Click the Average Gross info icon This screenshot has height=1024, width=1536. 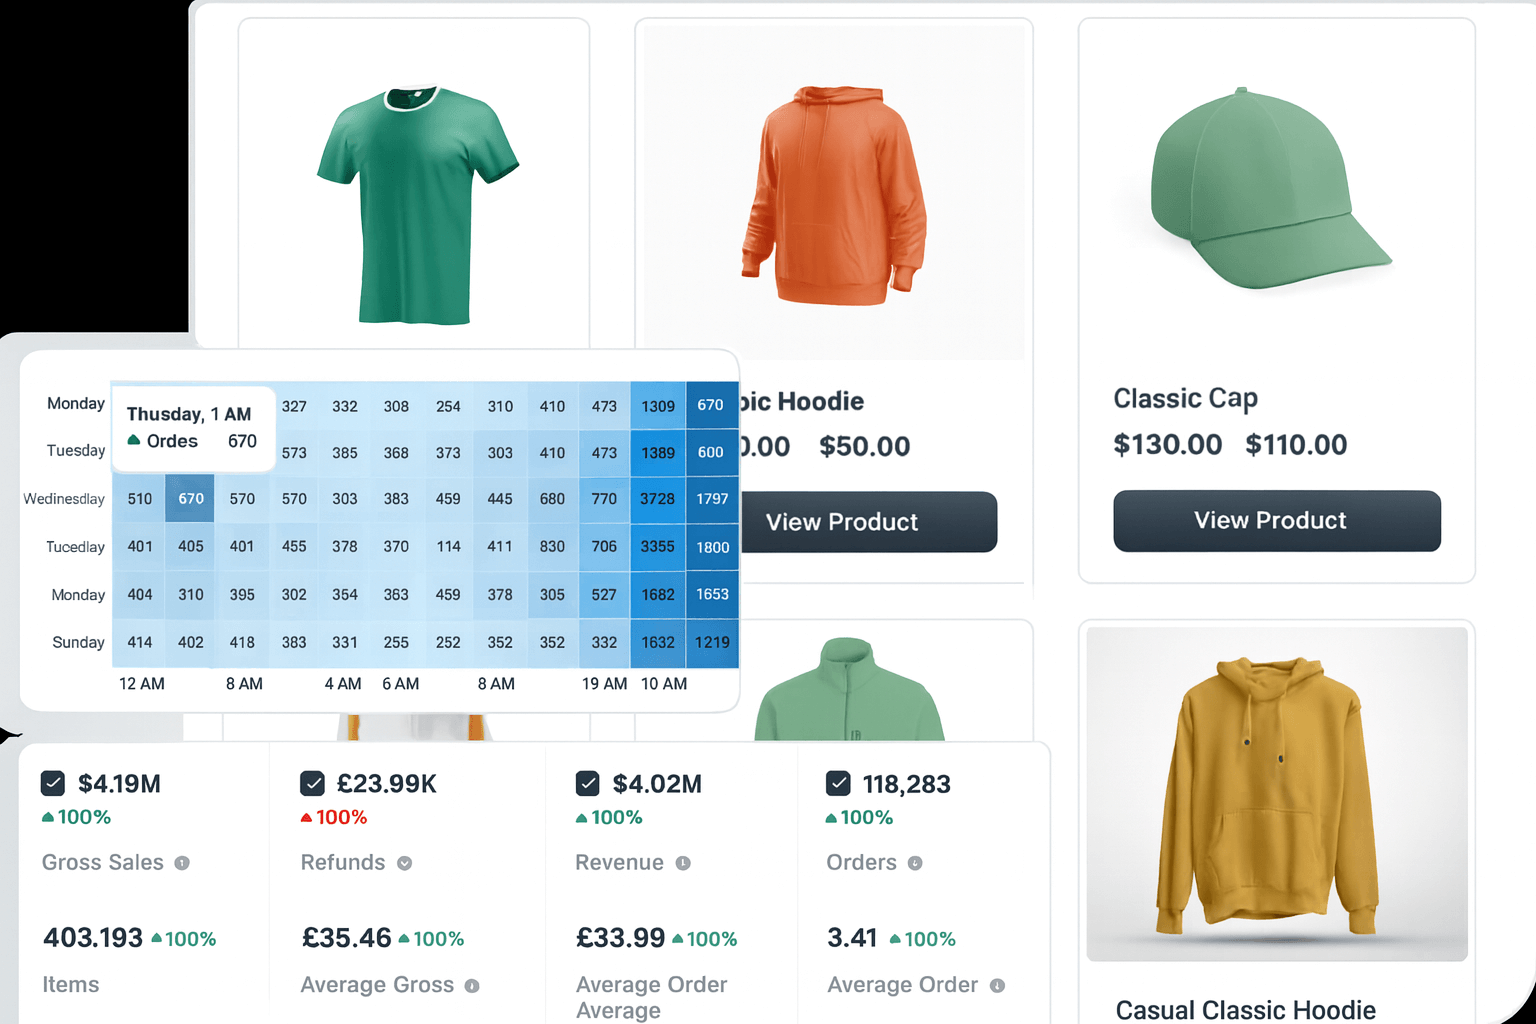pyautogui.click(x=471, y=985)
